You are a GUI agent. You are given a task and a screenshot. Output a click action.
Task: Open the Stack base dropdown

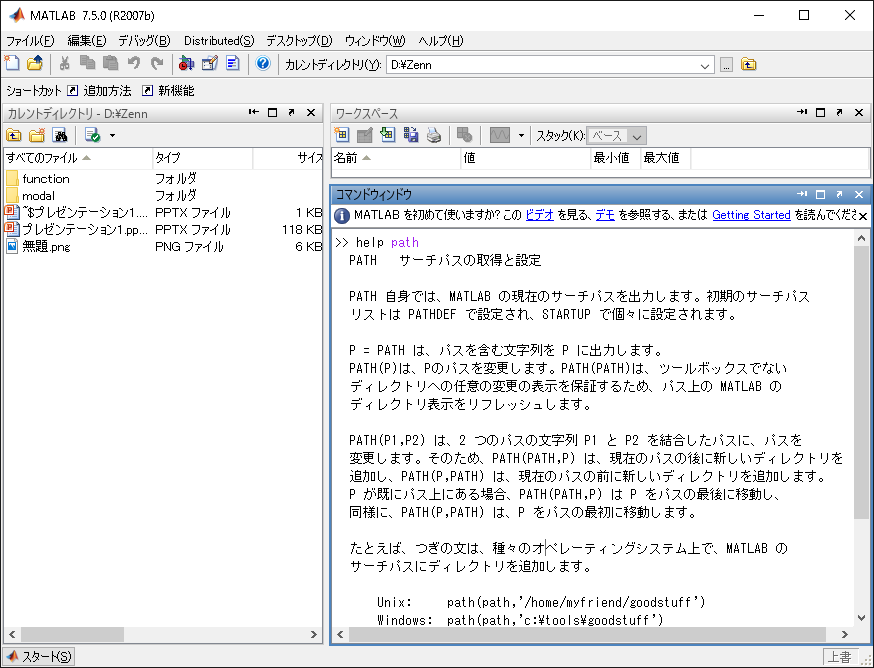616,135
